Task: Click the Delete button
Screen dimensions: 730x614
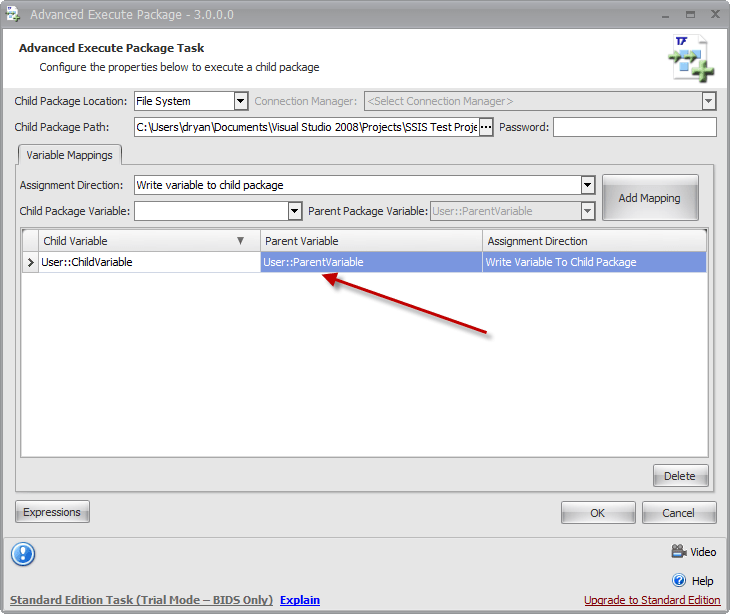Action: (x=680, y=476)
